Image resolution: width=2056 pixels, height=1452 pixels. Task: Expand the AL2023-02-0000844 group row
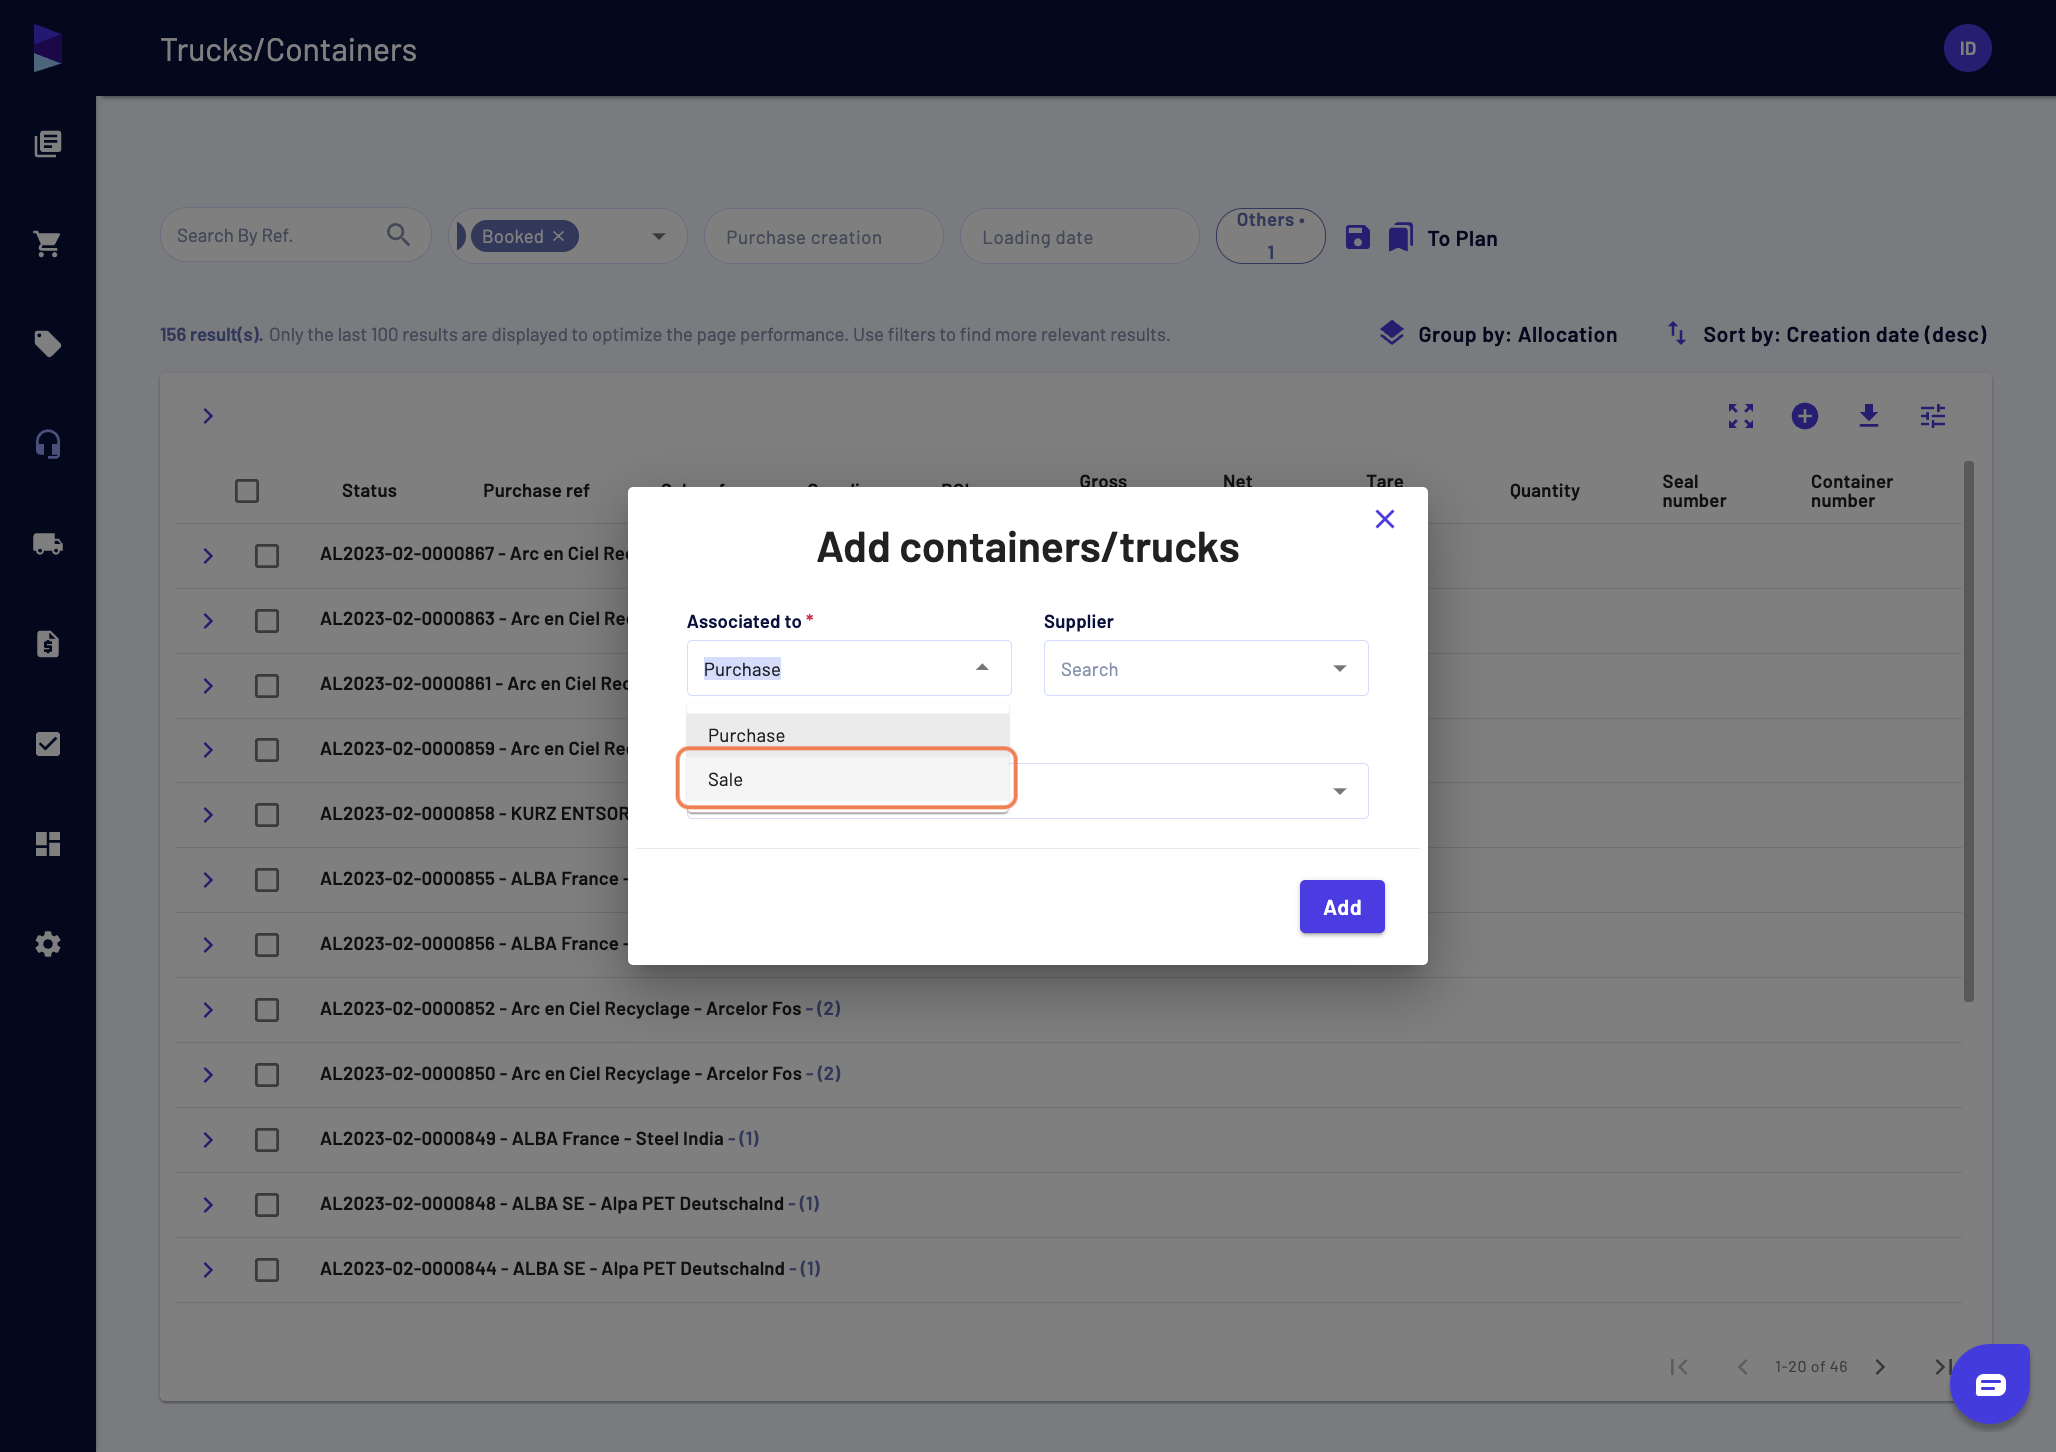(x=208, y=1270)
